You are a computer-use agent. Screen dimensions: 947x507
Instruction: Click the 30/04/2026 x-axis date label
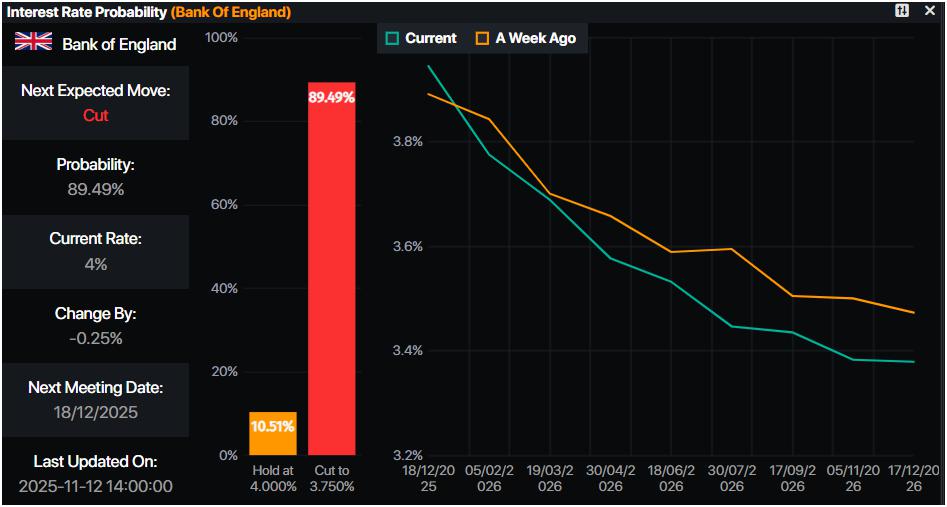pos(610,478)
